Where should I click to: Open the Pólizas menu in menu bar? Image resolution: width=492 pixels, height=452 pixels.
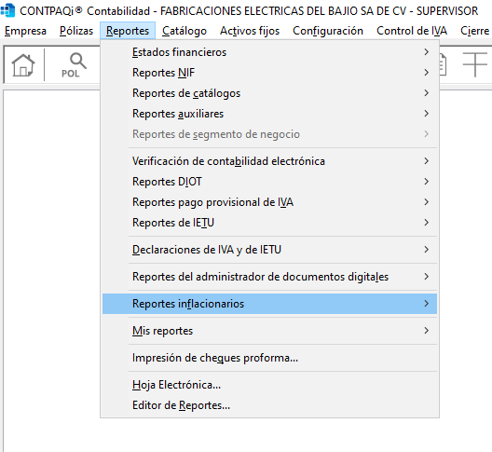tap(76, 31)
